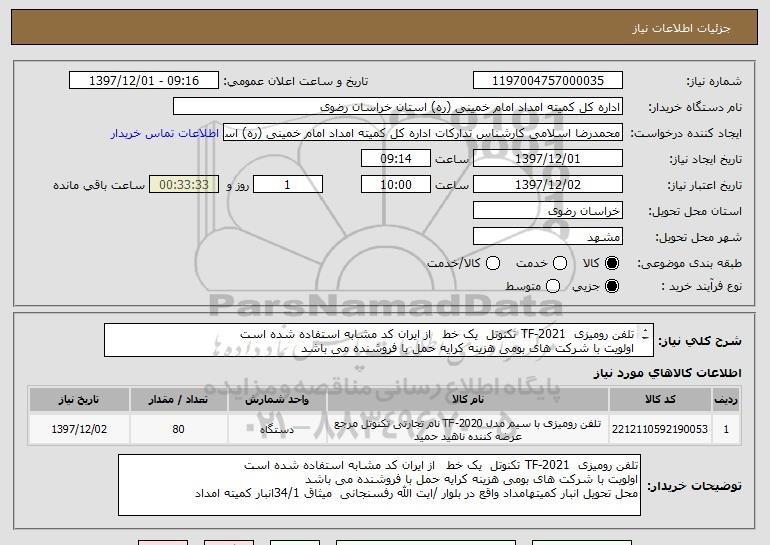The width and height of the screenshot is (770, 545).
Task: Click the unit cell دستگاه
Action: pos(277,429)
